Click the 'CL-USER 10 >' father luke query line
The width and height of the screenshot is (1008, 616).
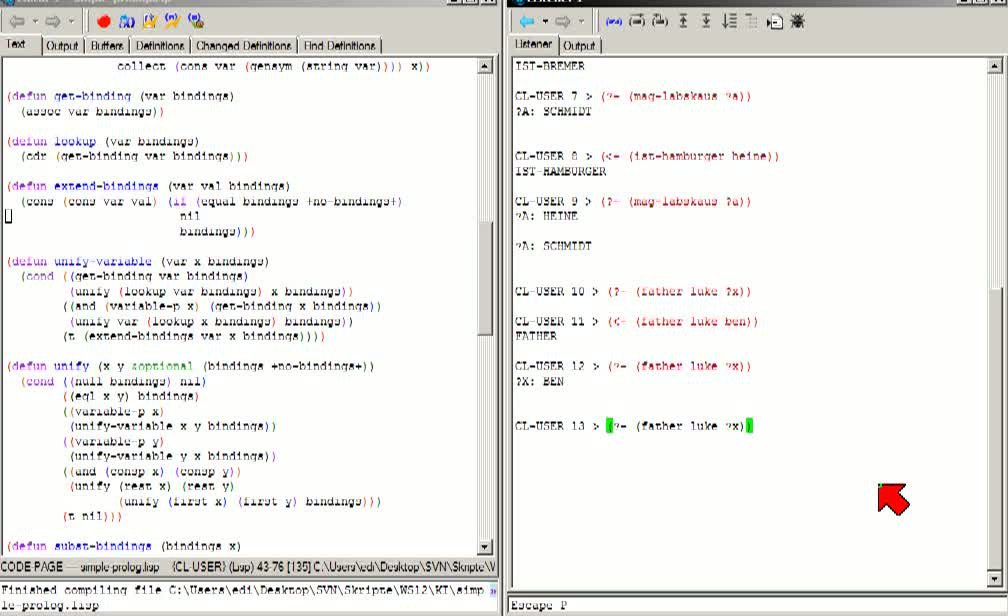pos(633,291)
